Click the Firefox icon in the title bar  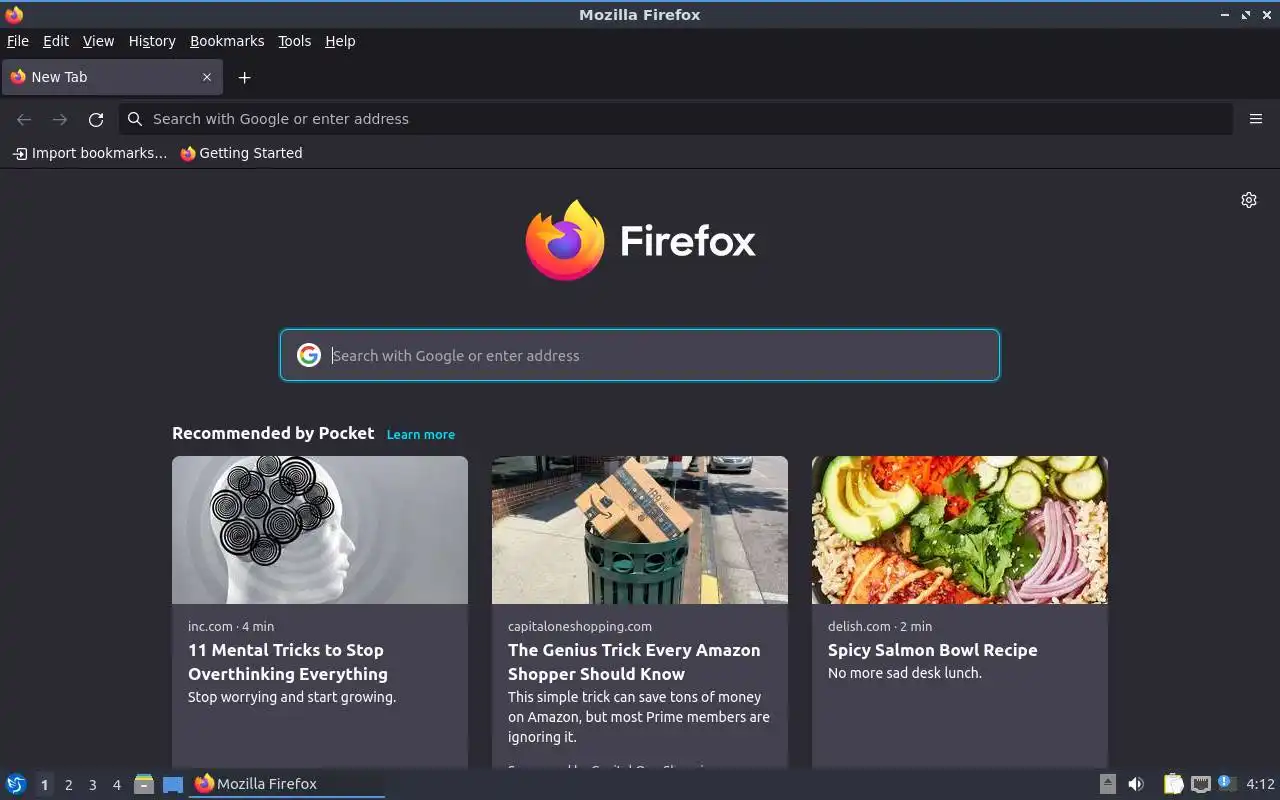tap(14, 14)
